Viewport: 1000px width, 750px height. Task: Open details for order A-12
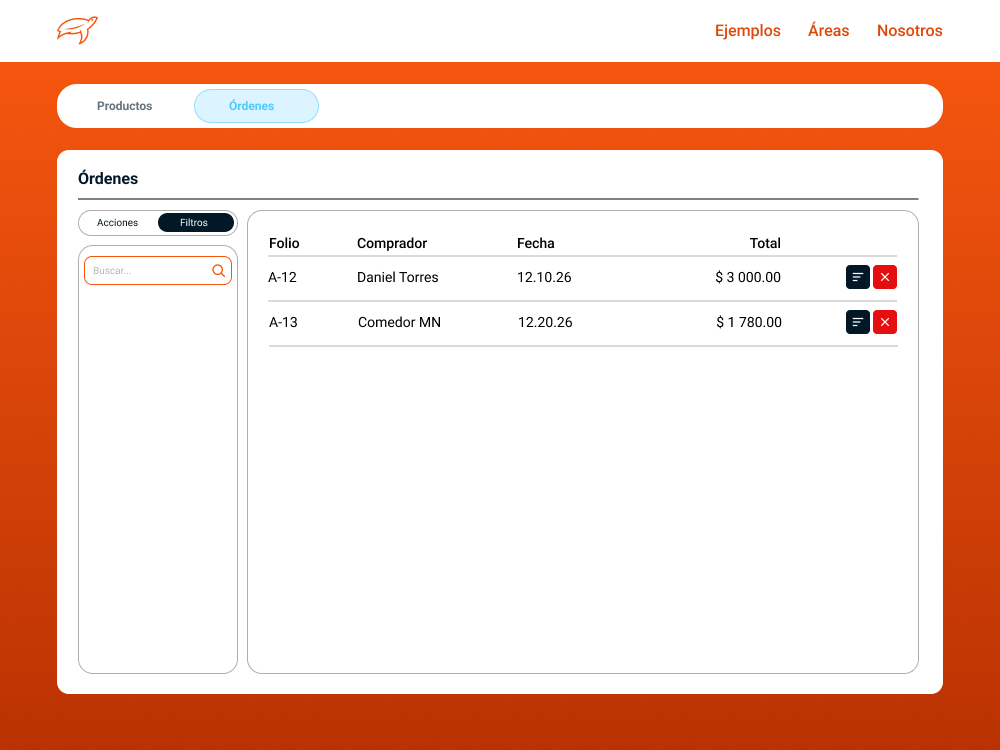[857, 277]
